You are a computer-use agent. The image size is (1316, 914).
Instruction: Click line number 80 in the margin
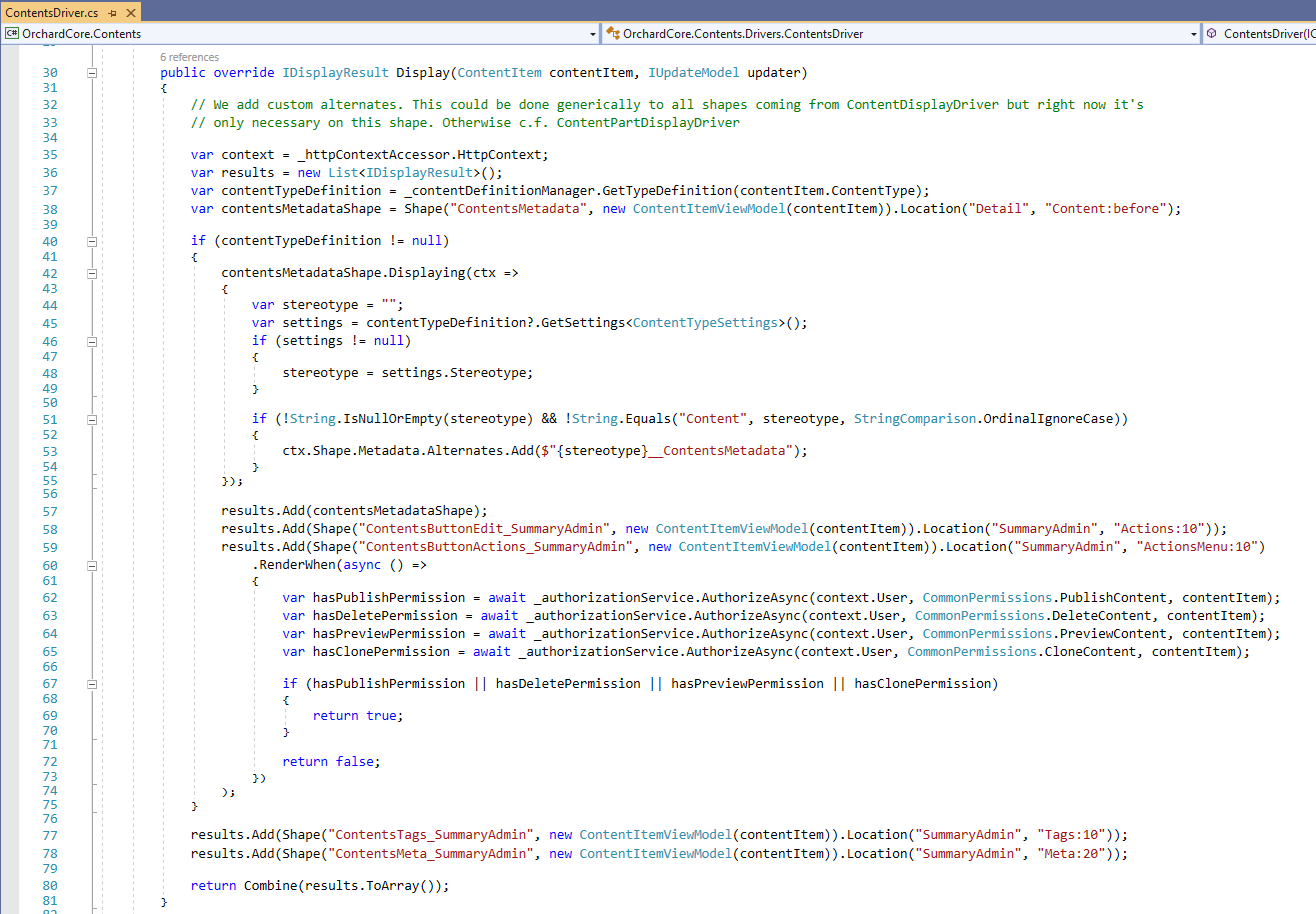50,886
